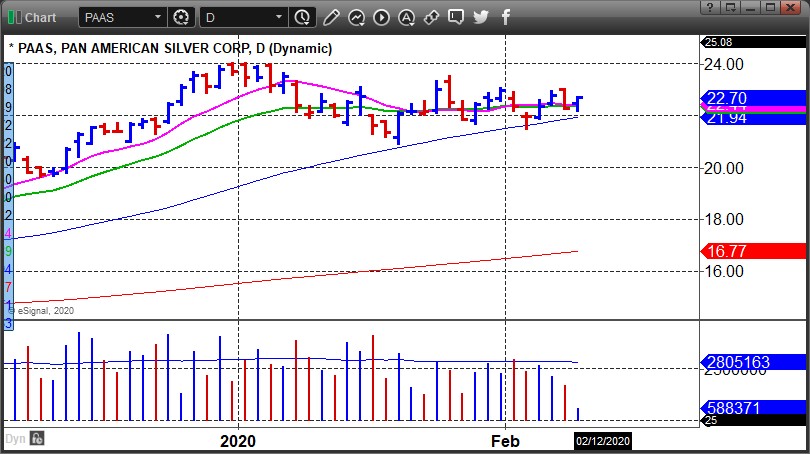Maximize the chart window
Viewport: 810px width, 454px height.
770,7
